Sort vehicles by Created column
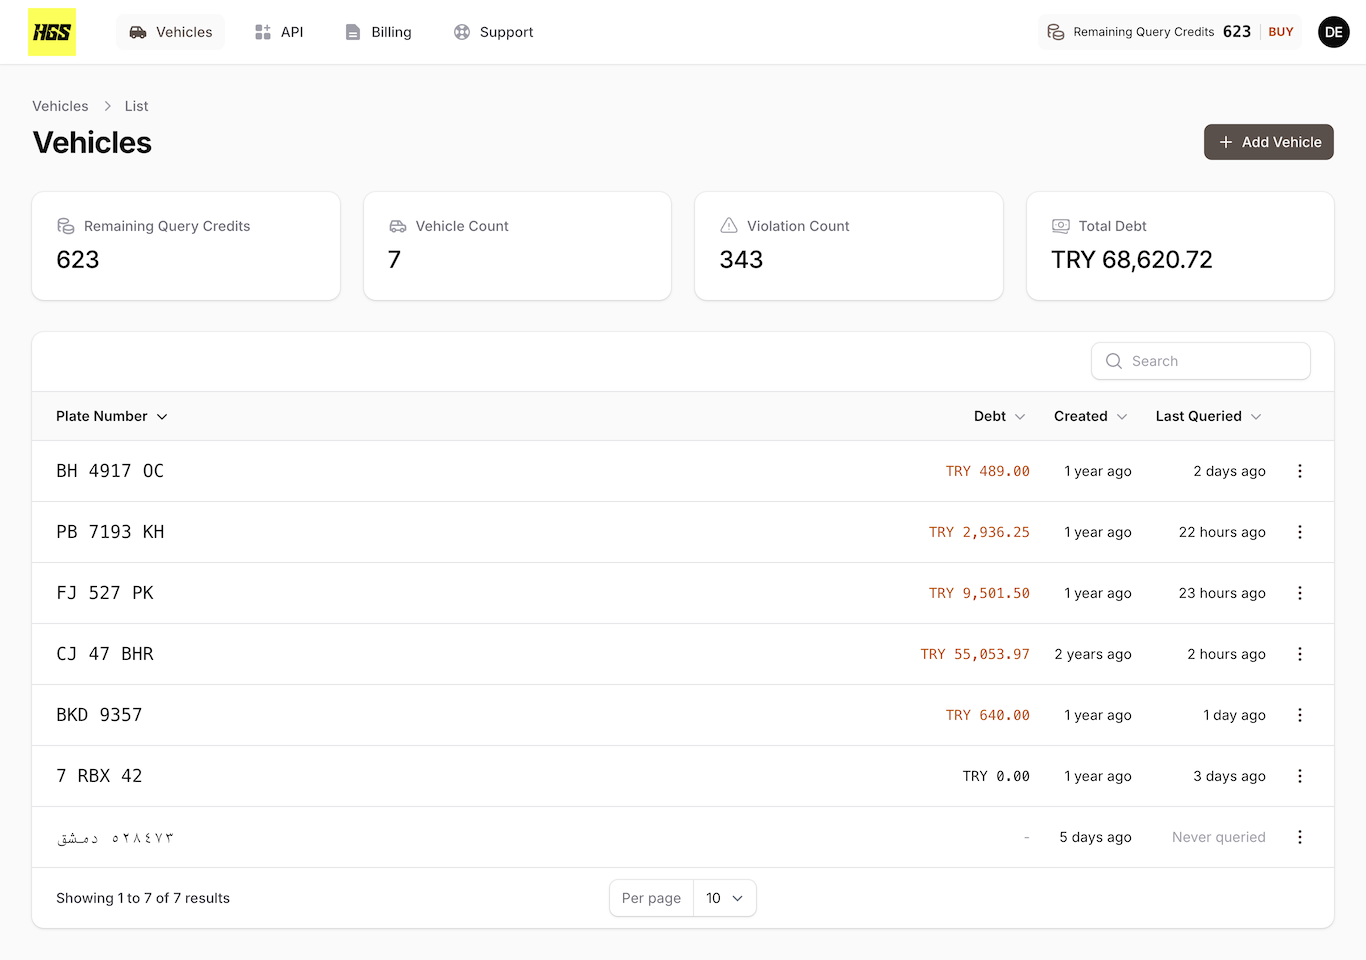 pos(1090,416)
